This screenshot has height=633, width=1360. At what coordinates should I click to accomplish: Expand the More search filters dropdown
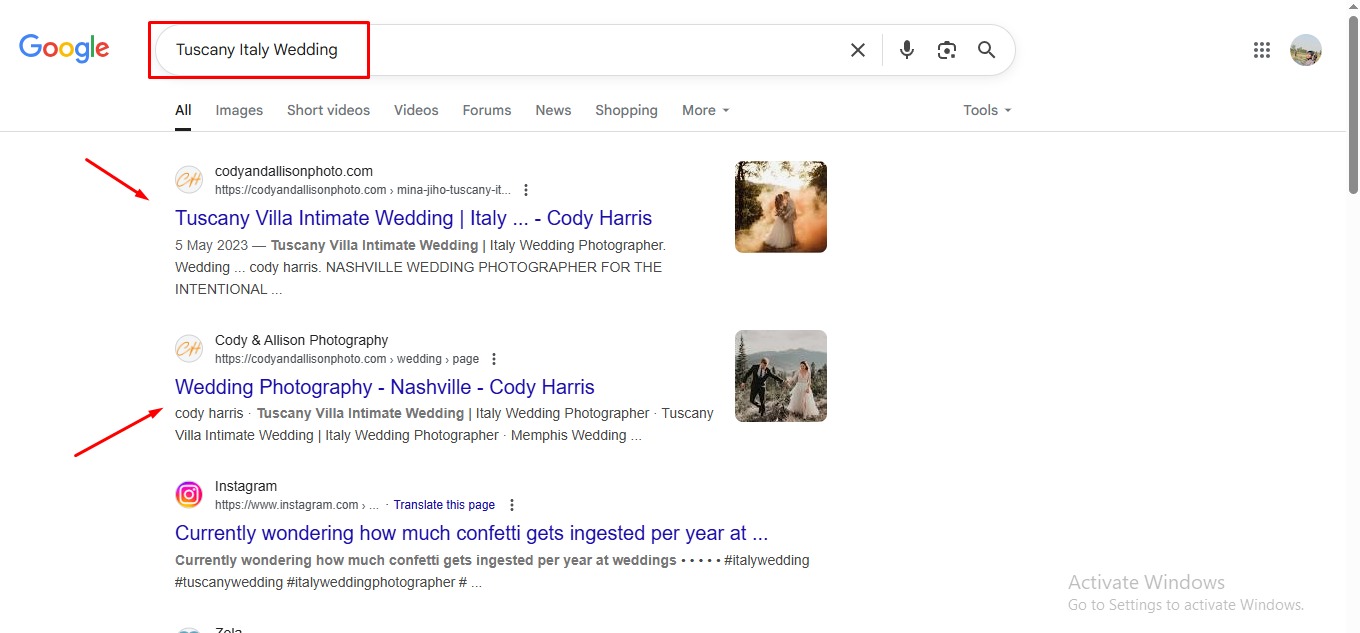tap(705, 110)
